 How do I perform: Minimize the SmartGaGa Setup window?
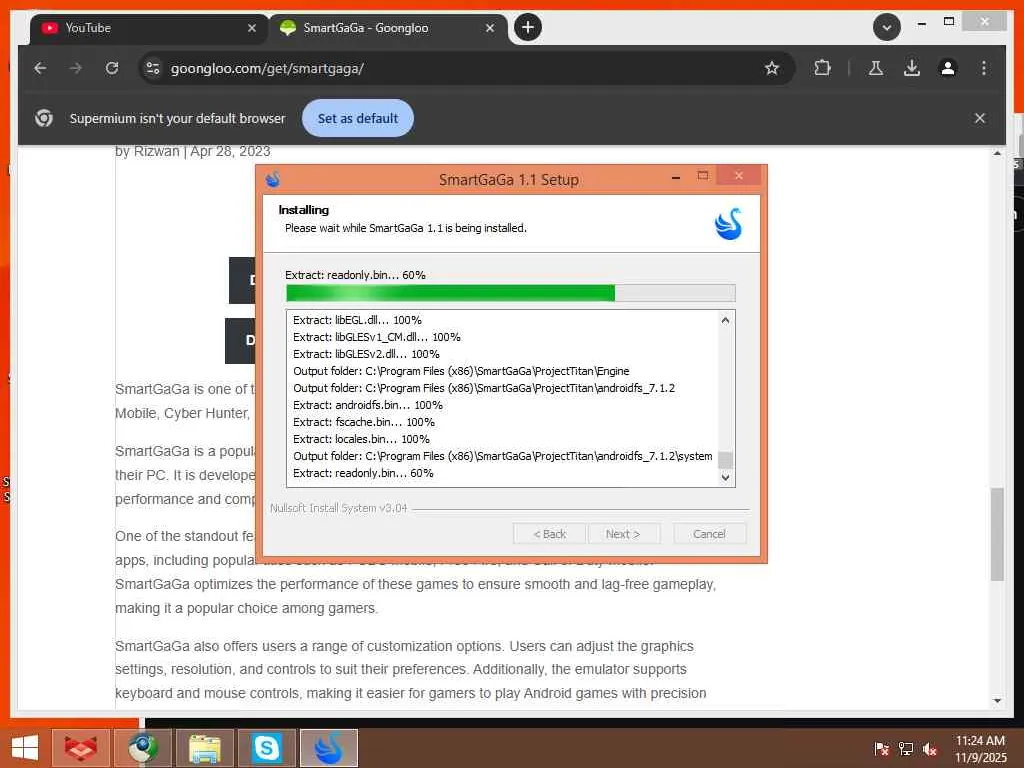click(x=676, y=177)
